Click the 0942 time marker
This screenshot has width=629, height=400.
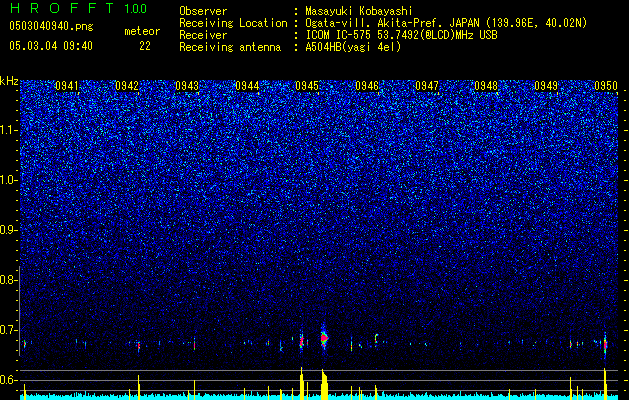(x=127, y=86)
